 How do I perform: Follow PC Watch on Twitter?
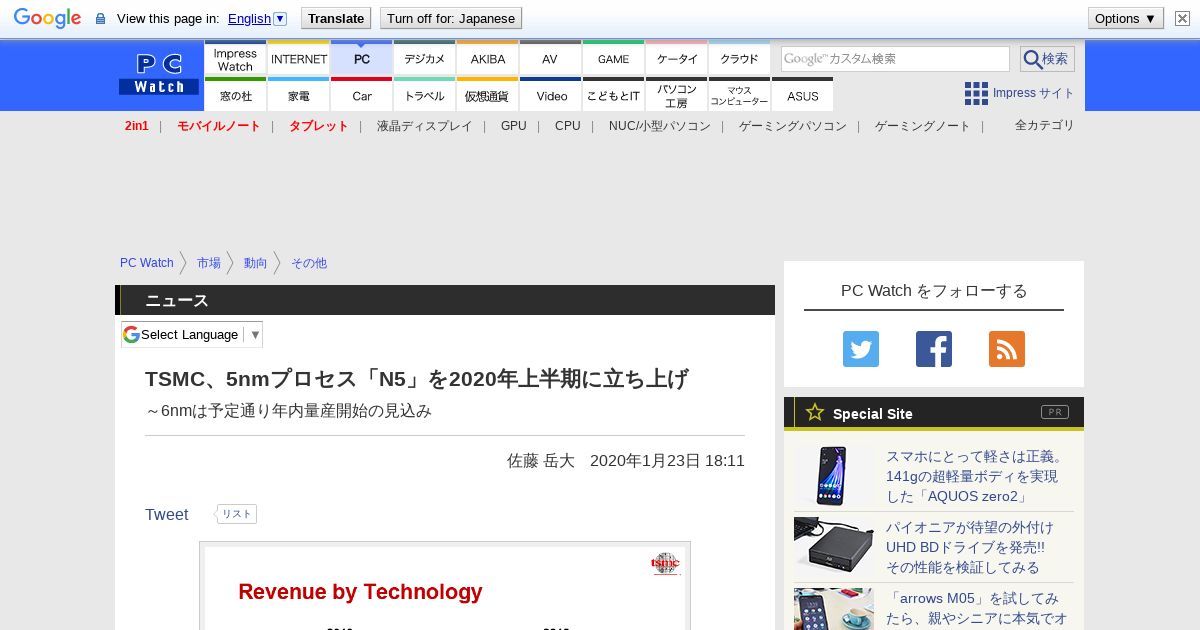(x=861, y=349)
